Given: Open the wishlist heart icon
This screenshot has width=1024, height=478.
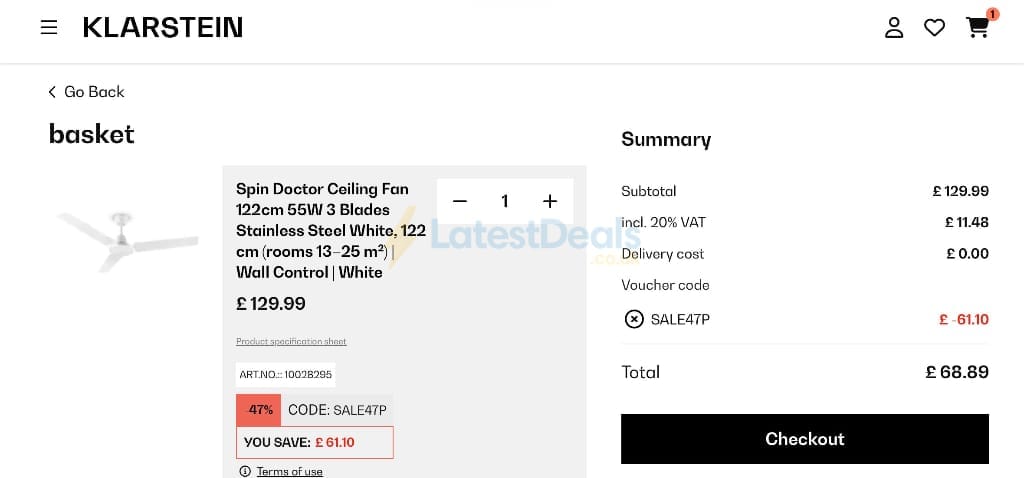Looking at the screenshot, I should [934, 27].
